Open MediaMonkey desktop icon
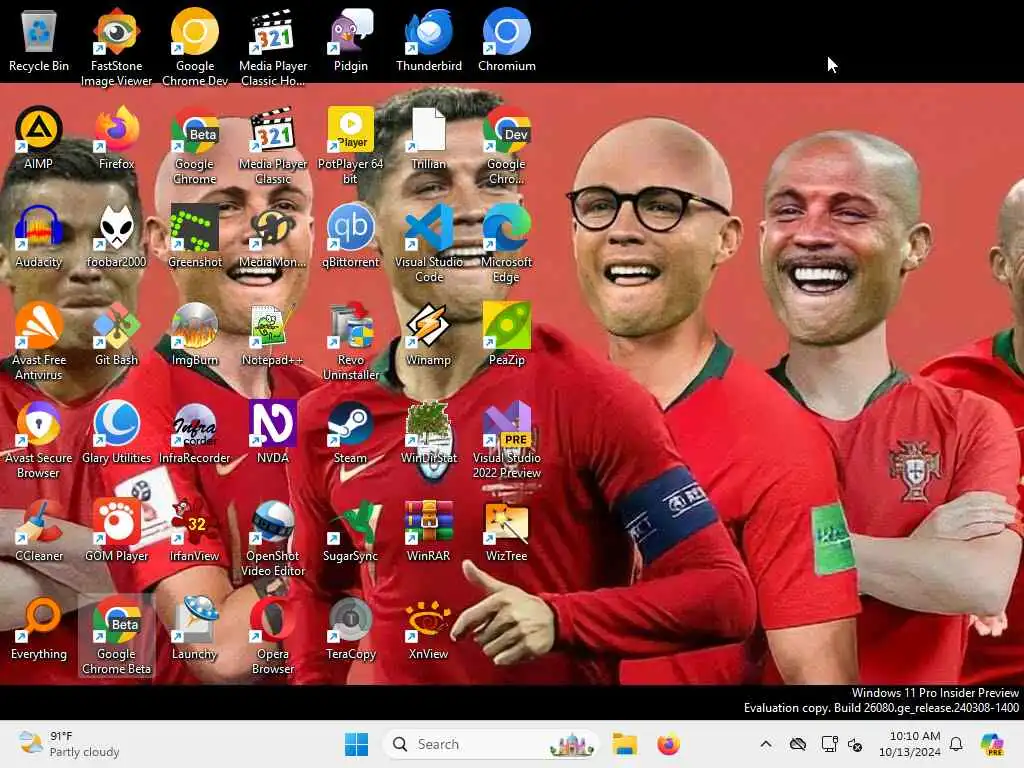1024x768 pixels. point(273,236)
